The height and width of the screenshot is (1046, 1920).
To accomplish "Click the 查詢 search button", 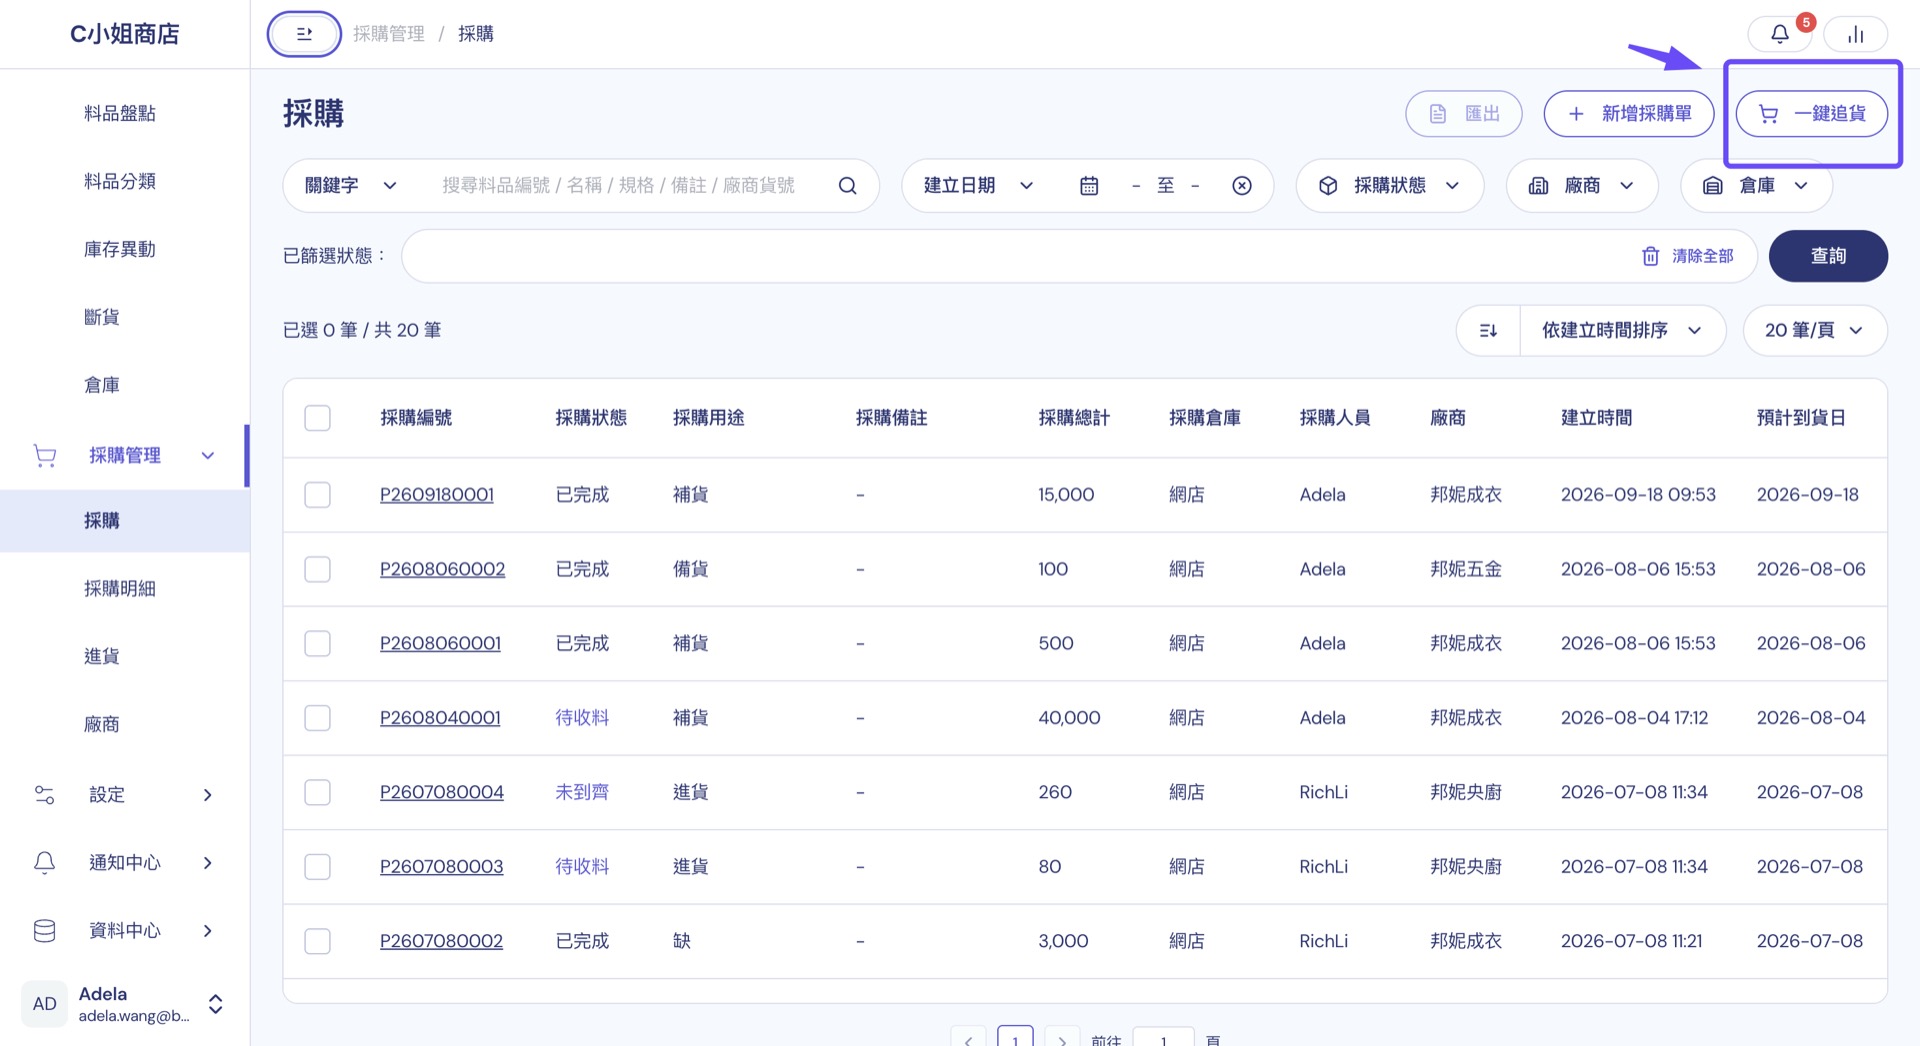I will pyautogui.click(x=1828, y=256).
